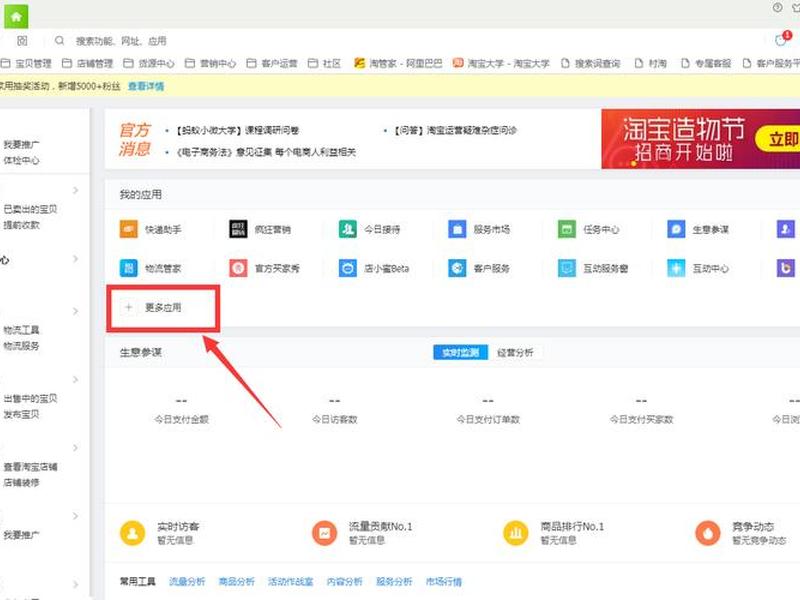
Task: Click the 淘宝造物节 banner image
Action: point(701,139)
